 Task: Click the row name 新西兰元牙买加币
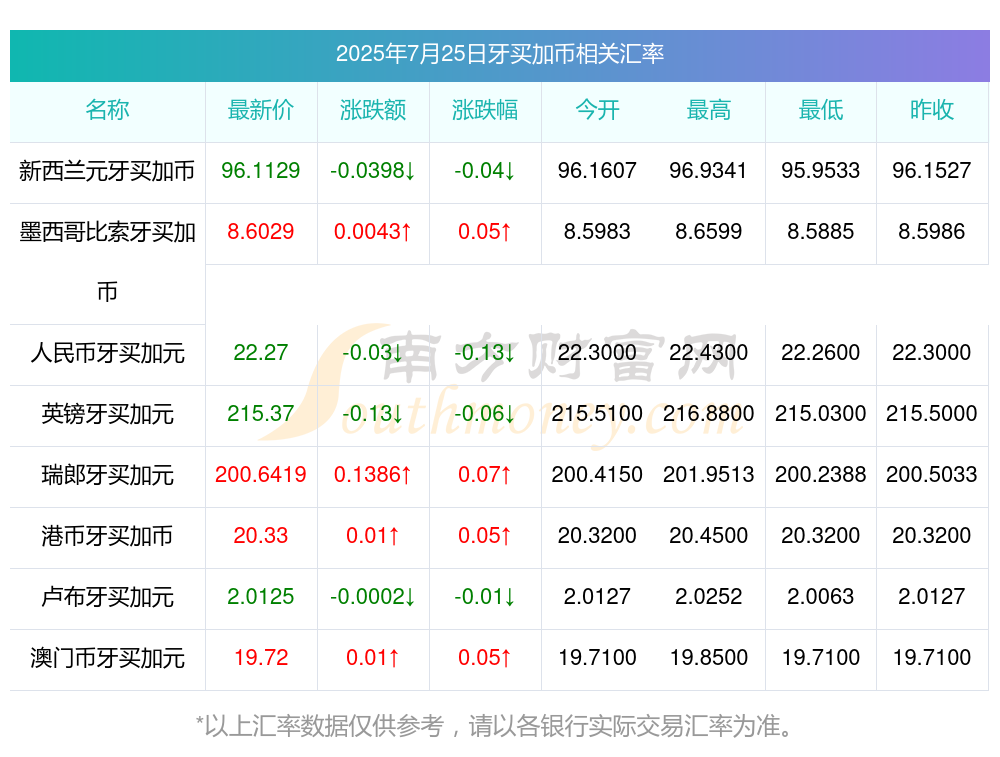[107, 171]
